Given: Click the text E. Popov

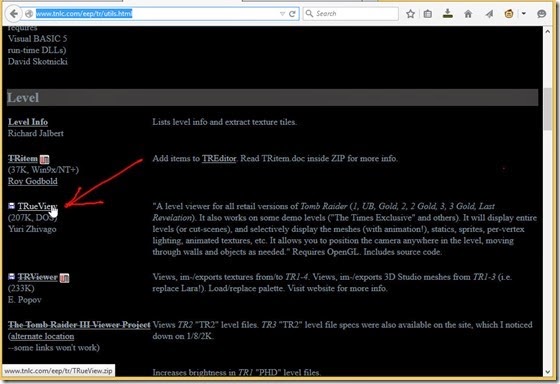Looking at the screenshot, I should (x=25, y=300).
